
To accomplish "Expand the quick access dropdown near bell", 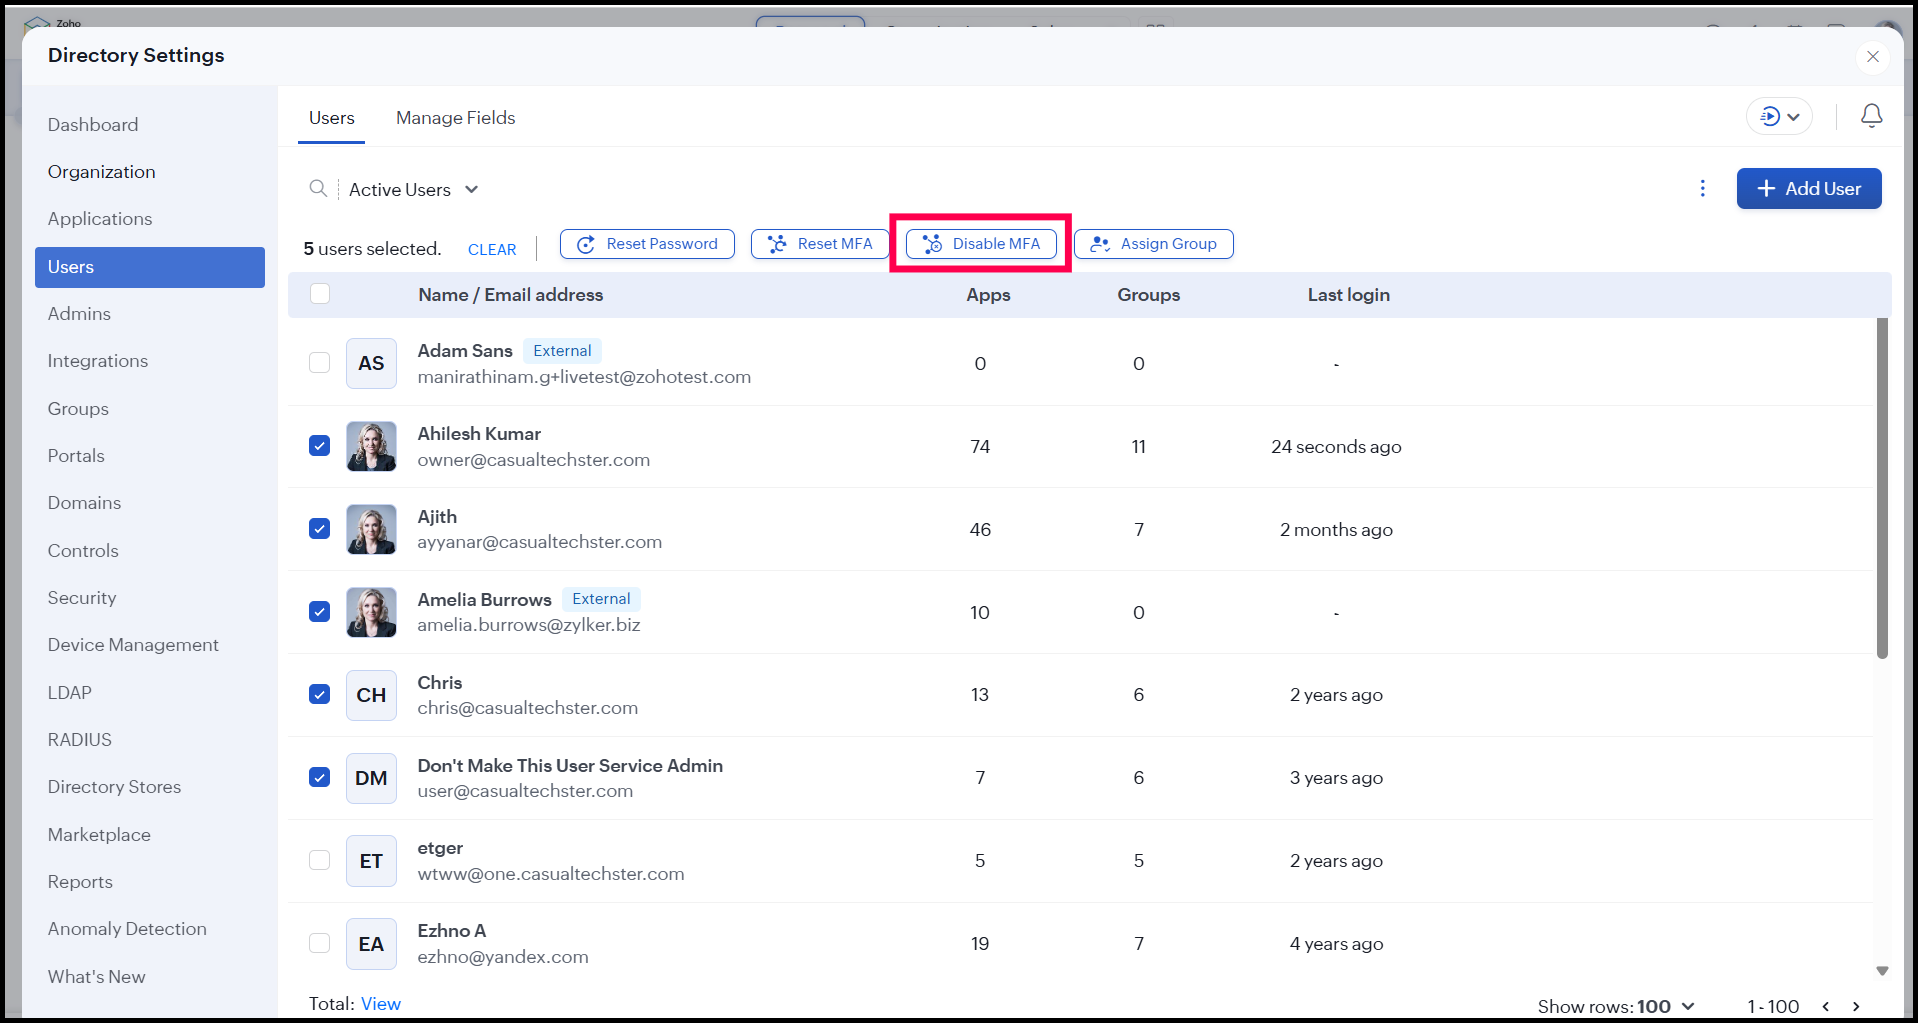I will (x=1779, y=117).
